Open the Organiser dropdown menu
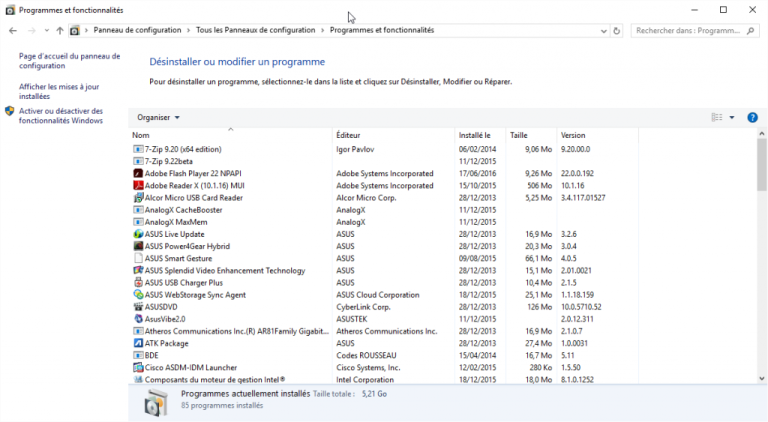Screen dimensions: 768x422 (x=158, y=117)
